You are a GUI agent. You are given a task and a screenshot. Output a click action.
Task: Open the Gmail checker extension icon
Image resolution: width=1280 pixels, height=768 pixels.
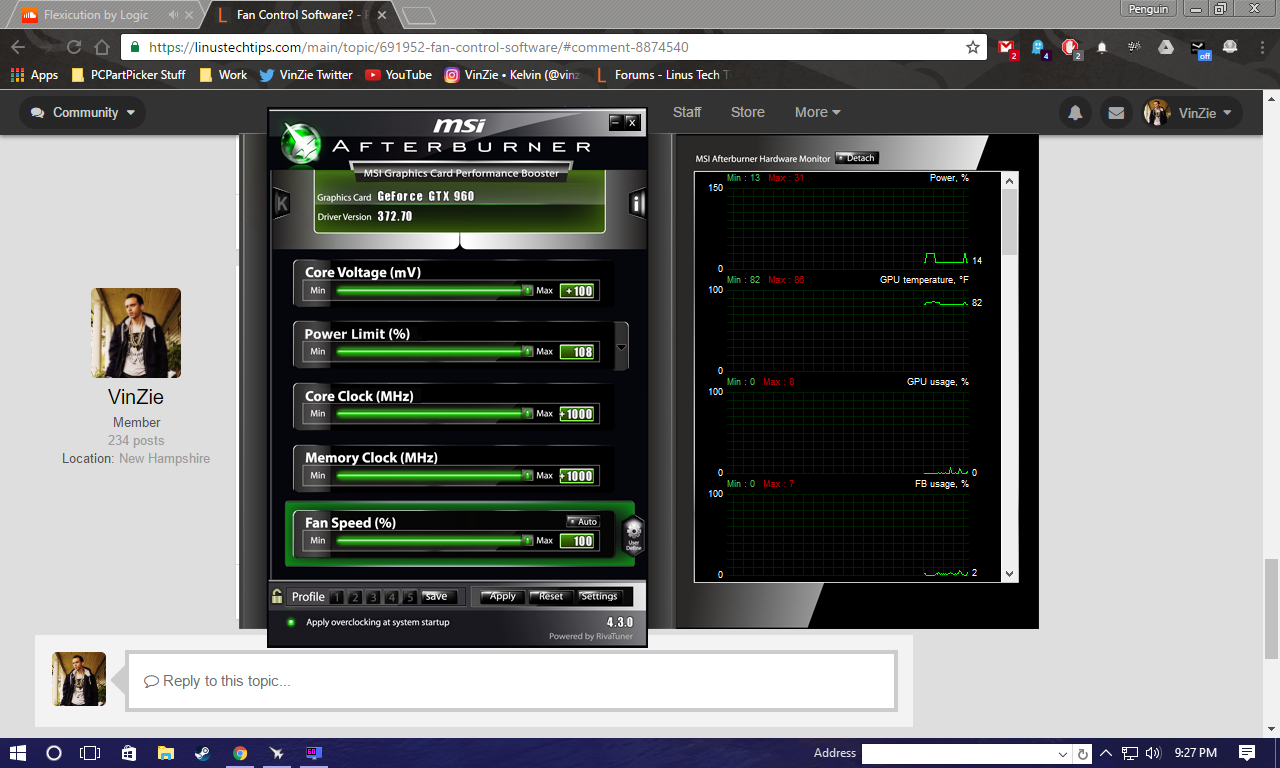[x=1008, y=47]
